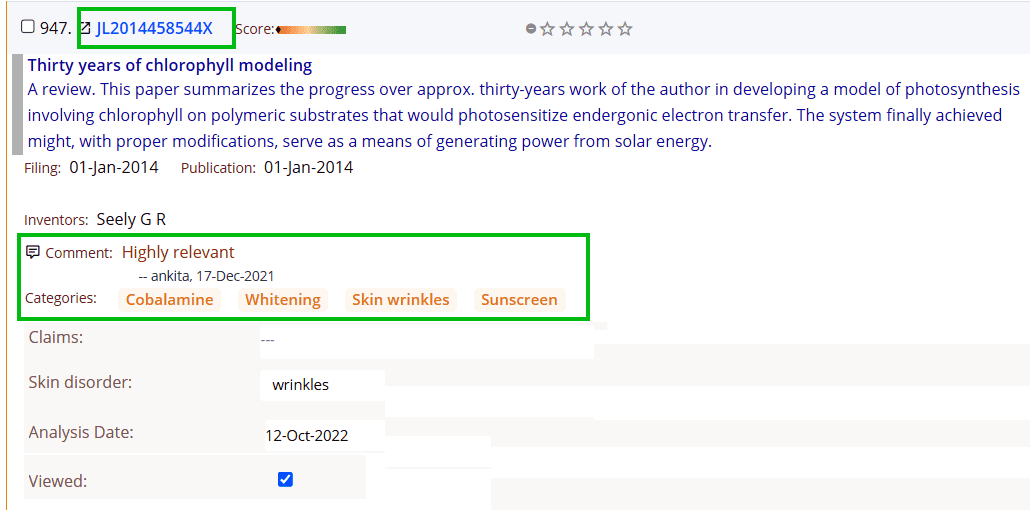
Task: Clear the rating with the grey circle icon
Action: pyautogui.click(x=531, y=29)
